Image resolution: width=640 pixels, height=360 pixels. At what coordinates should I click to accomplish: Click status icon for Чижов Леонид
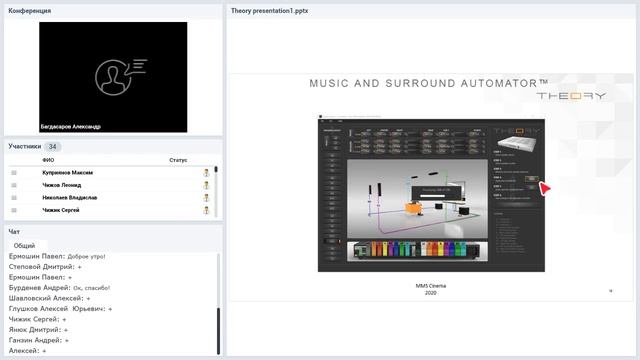coord(207,185)
